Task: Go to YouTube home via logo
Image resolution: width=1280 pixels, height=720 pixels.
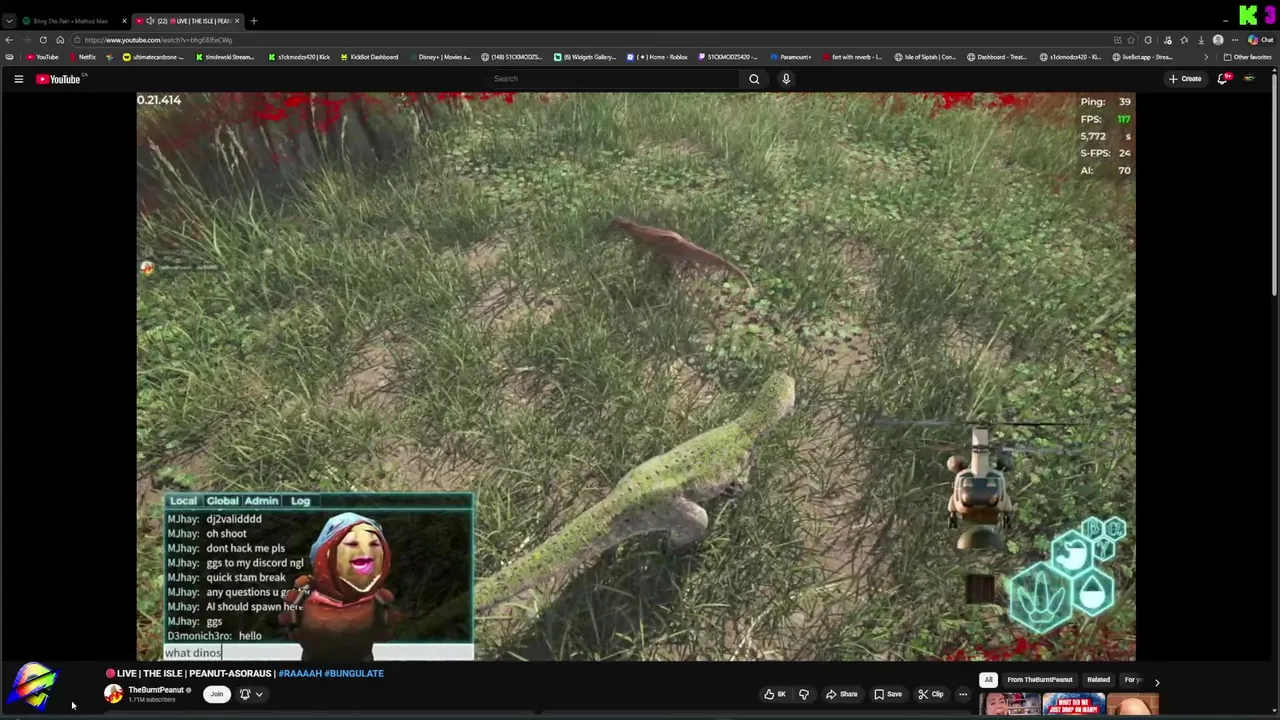Action: click(x=58, y=79)
